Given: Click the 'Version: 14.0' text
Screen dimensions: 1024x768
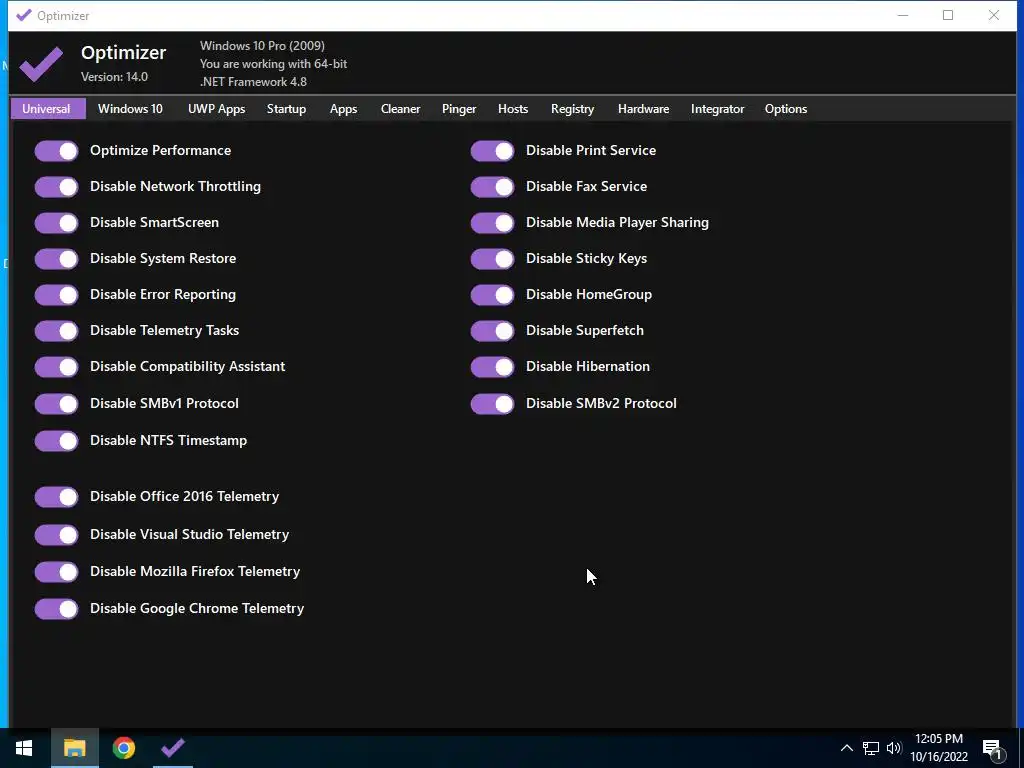Looking at the screenshot, I should (x=114, y=77).
